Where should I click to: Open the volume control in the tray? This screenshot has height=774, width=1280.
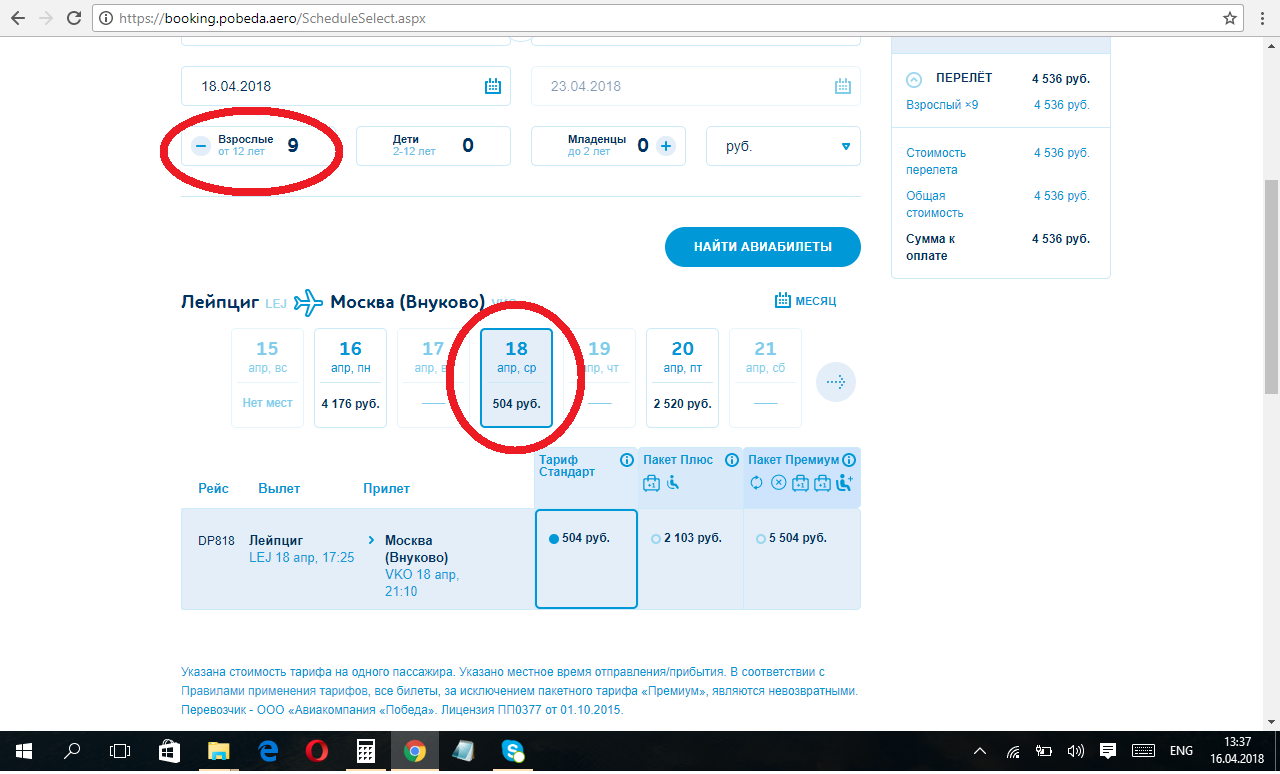coord(1076,751)
